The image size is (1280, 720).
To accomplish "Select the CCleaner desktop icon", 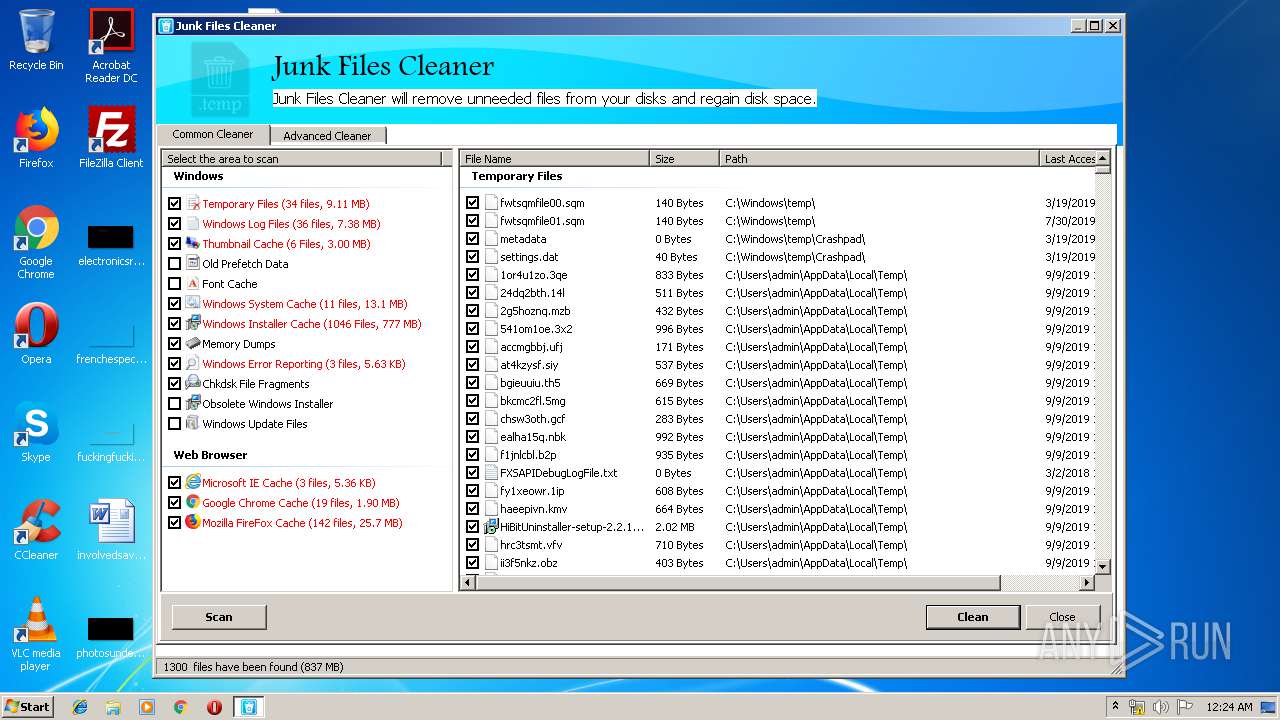I will 36,529.
